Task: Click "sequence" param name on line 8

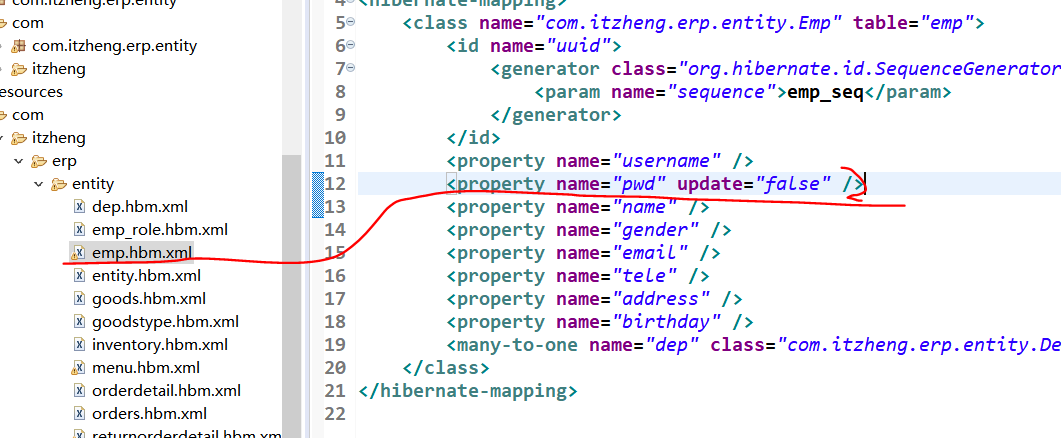Action: point(722,91)
